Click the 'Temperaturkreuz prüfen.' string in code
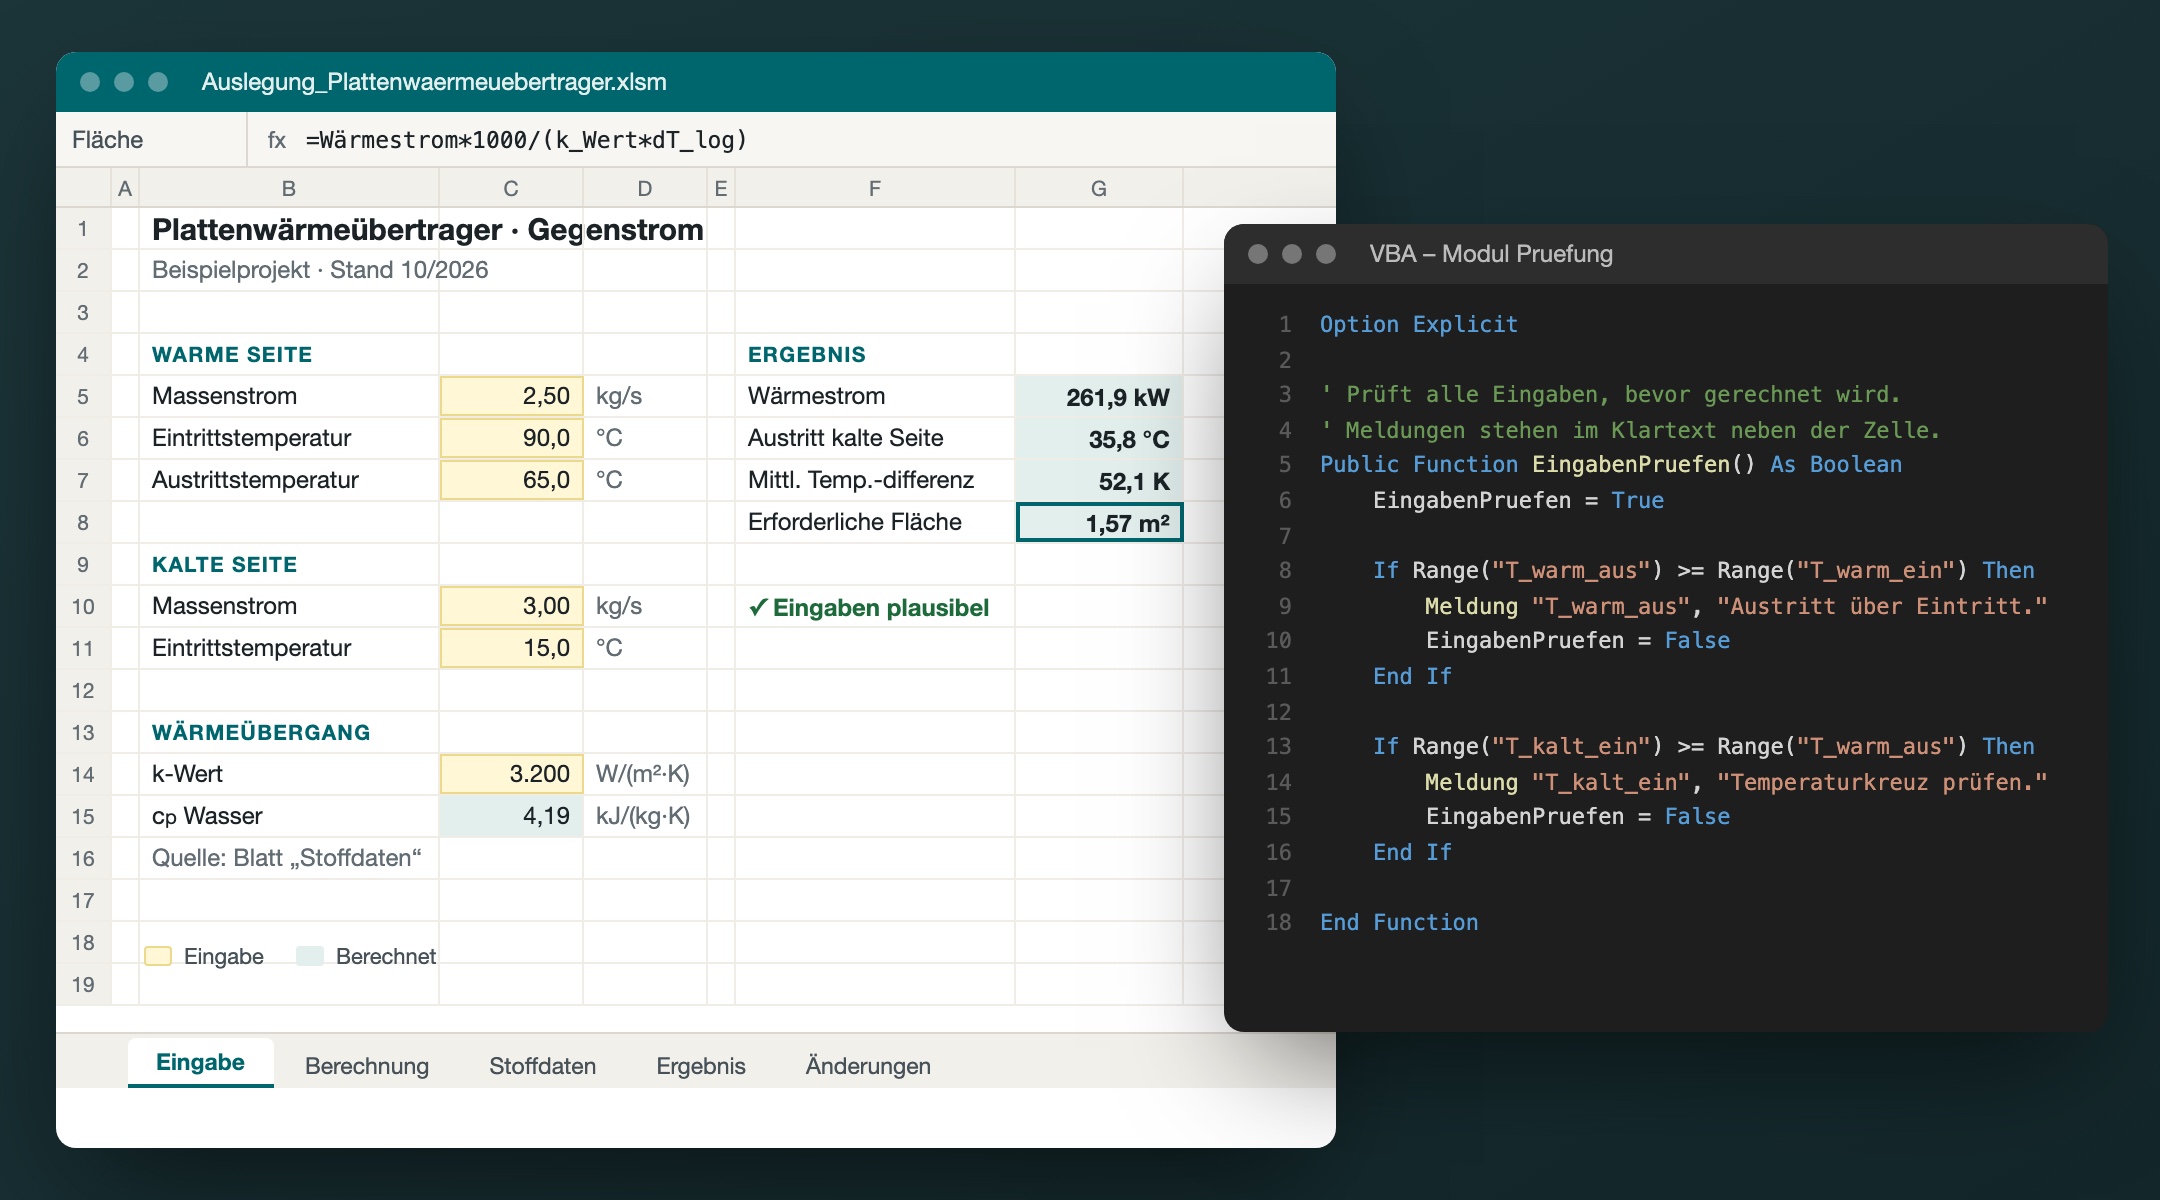Image resolution: width=2160 pixels, height=1200 pixels. 1882,782
